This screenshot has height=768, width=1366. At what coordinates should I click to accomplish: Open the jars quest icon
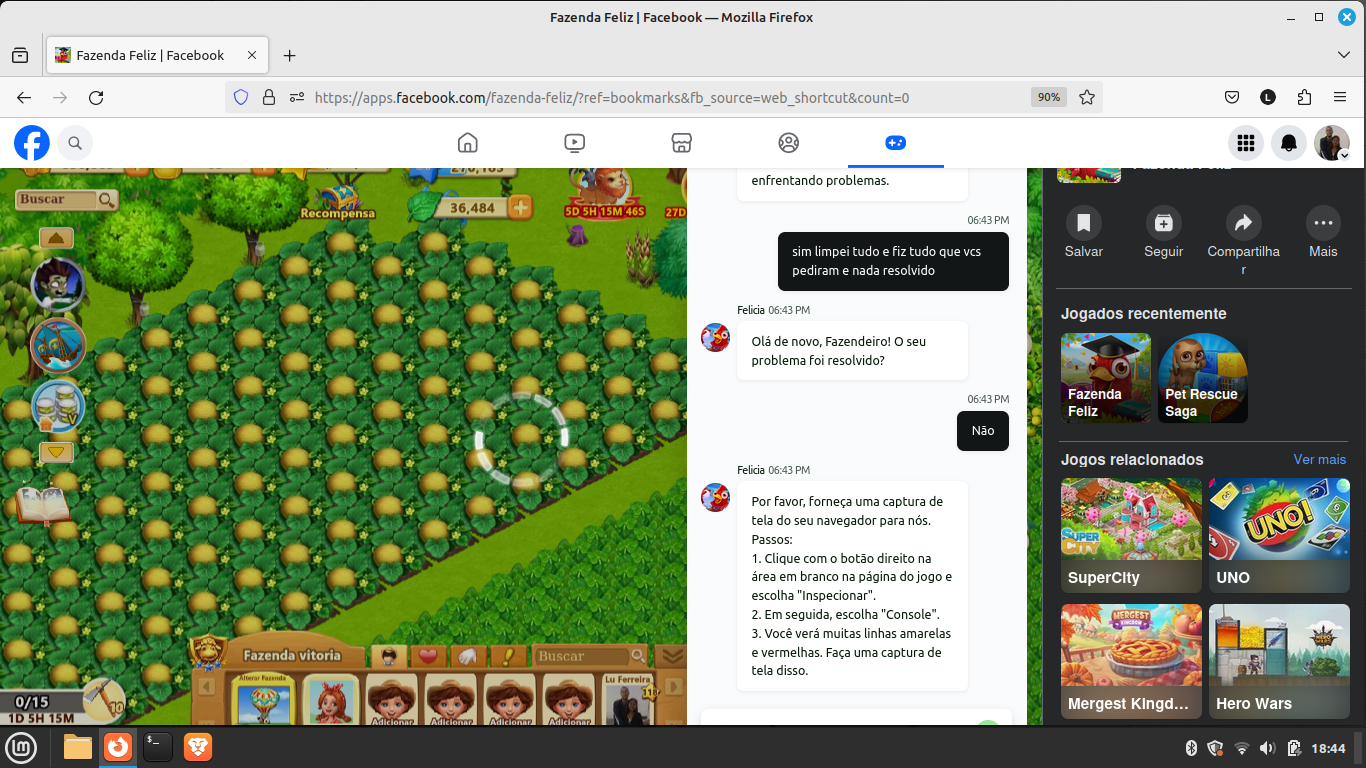pyautogui.click(x=58, y=406)
